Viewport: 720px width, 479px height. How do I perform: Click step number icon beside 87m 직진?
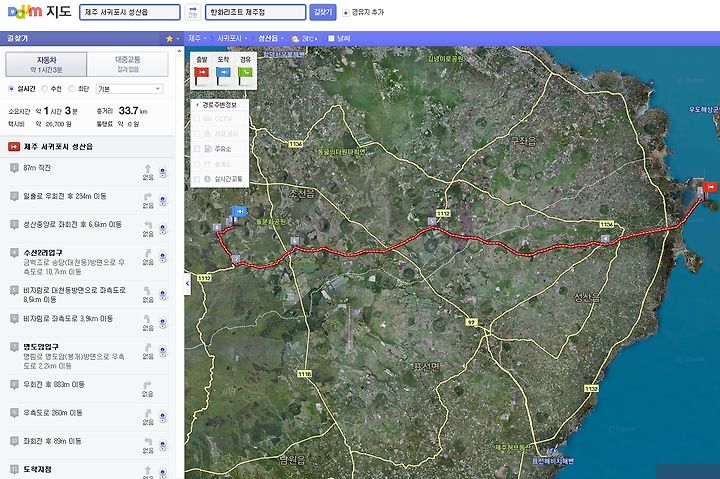click(14, 168)
